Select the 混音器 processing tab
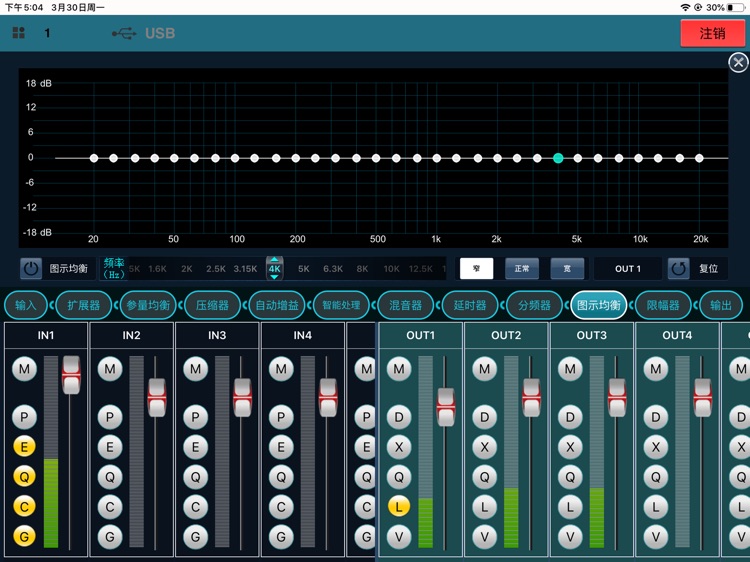Screen dimensions: 750x562 pyautogui.click(x=406, y=305)
